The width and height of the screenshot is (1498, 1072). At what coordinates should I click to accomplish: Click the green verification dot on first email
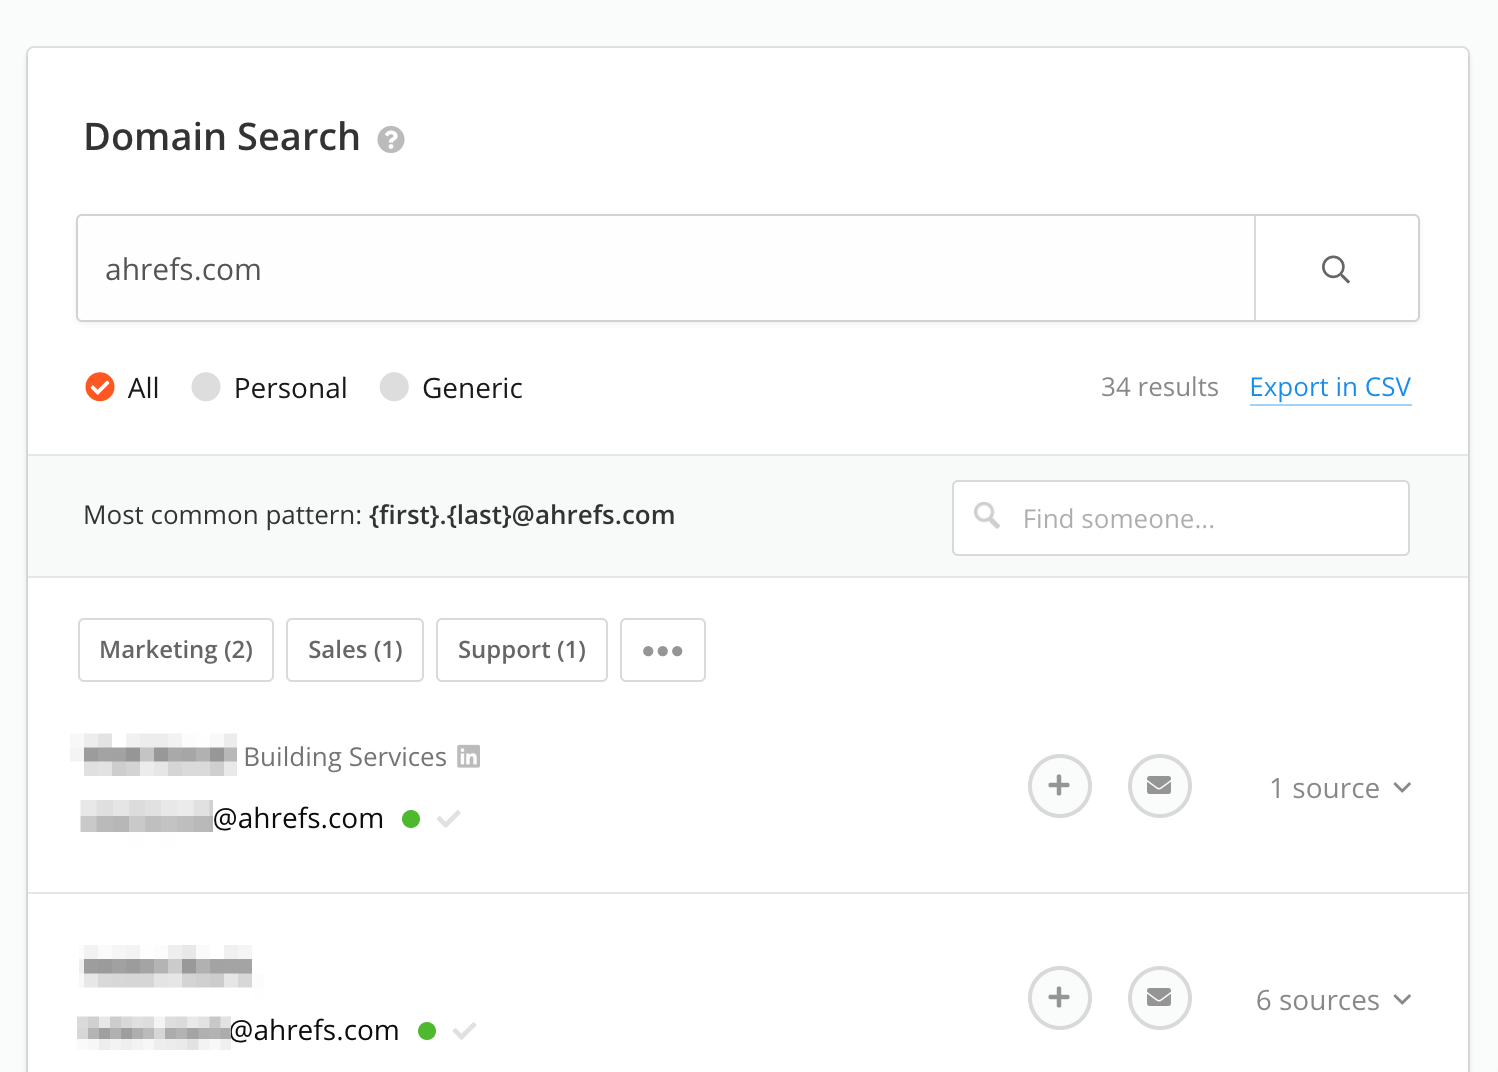[x=411, y=818]
